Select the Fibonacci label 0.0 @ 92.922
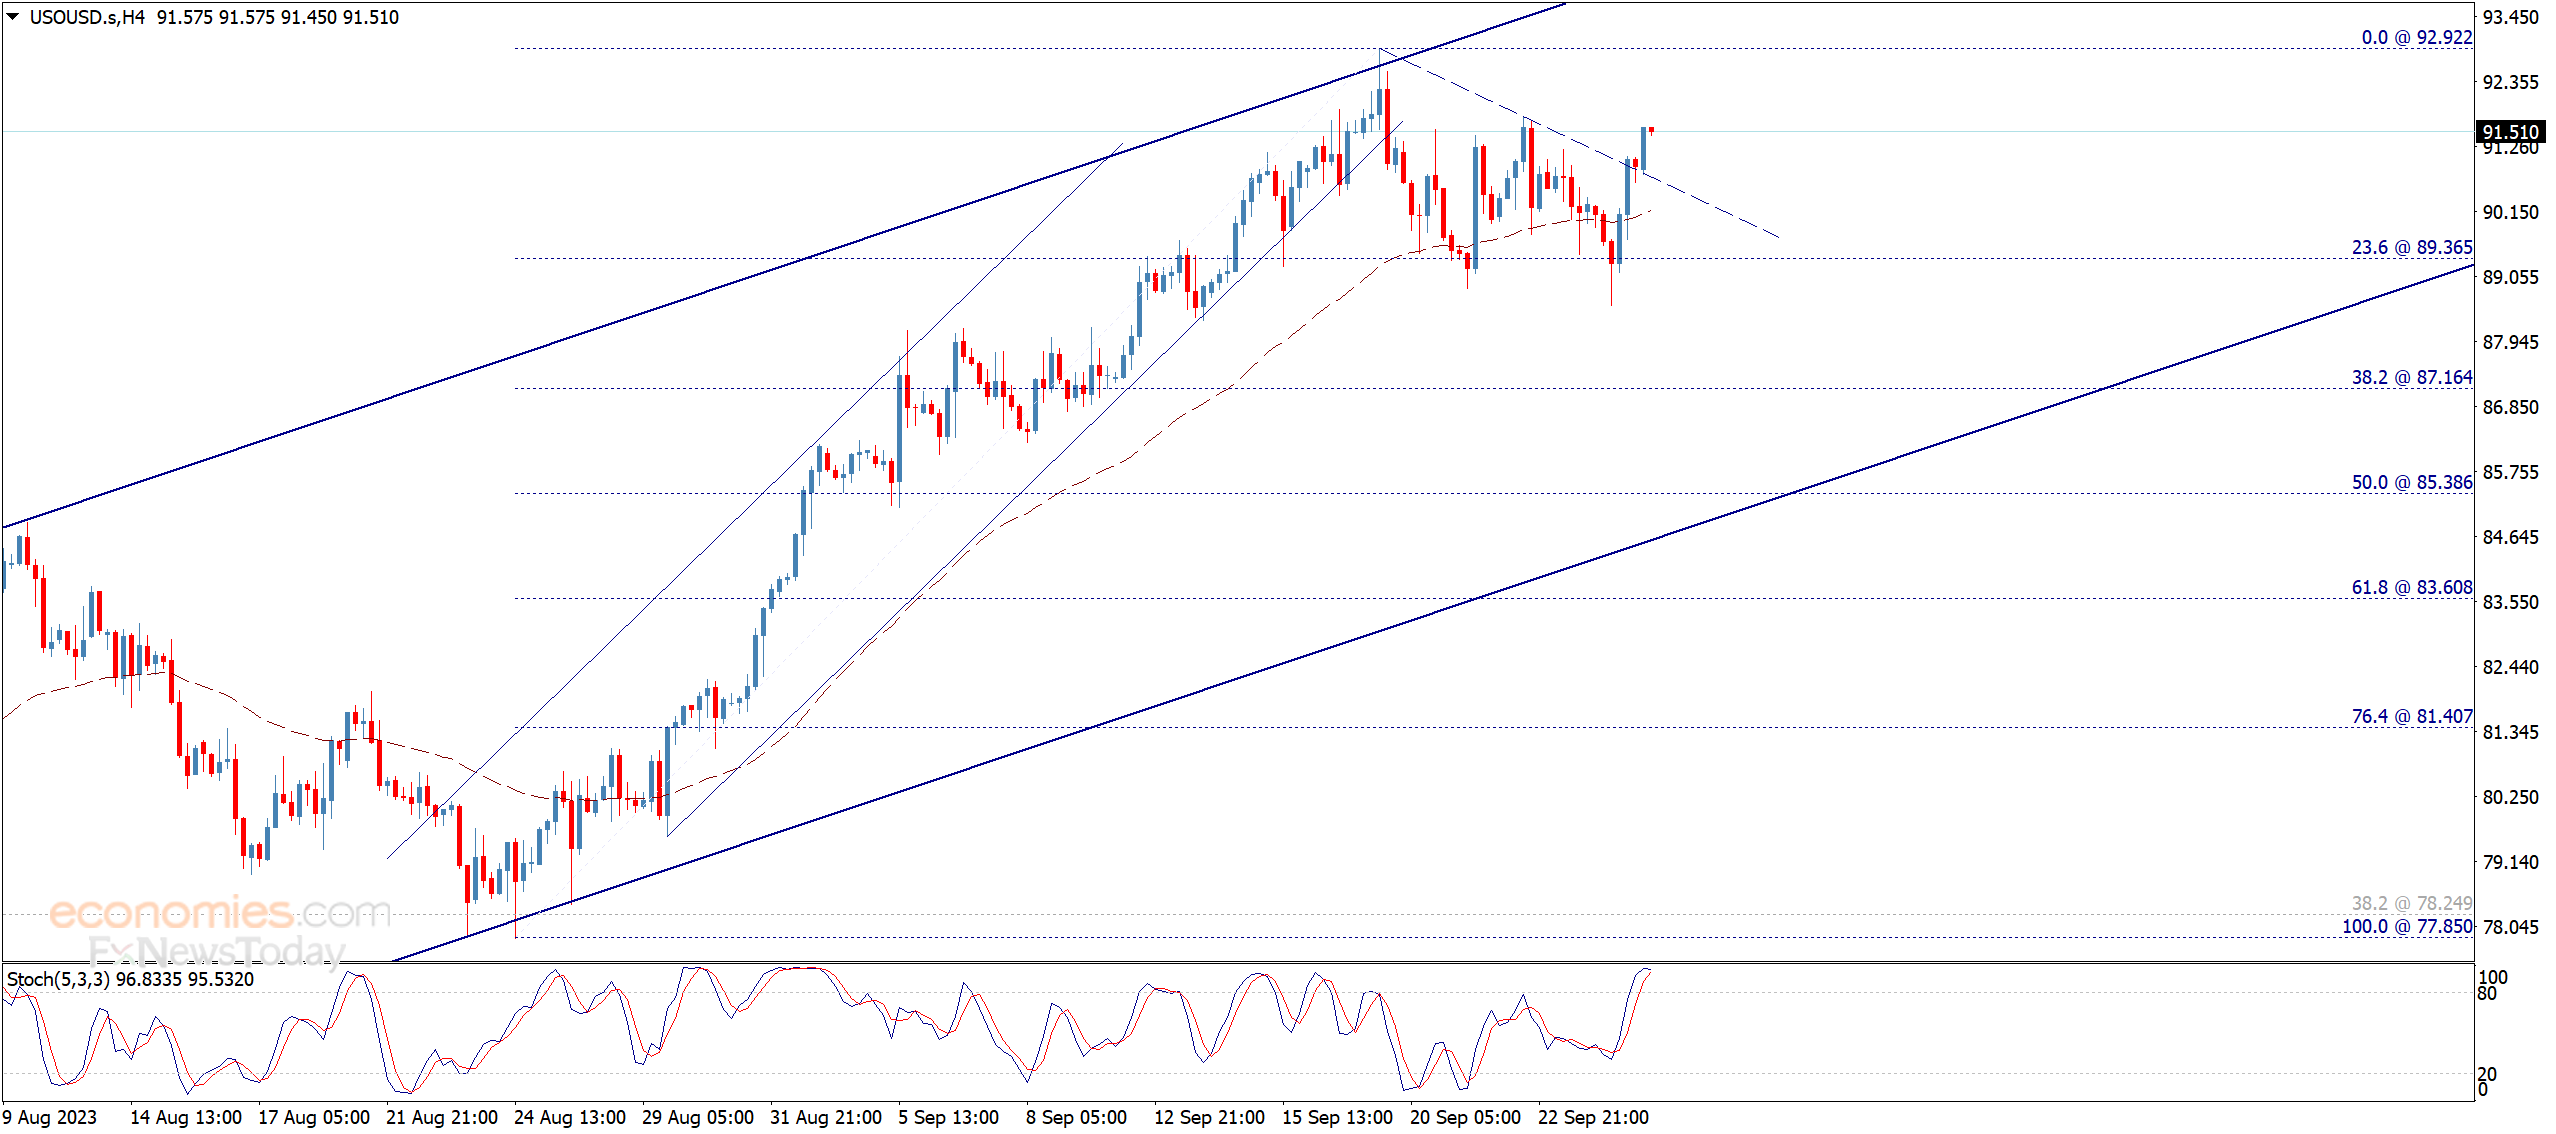The height and width of the screenshot is (1134, 2556). coord(2416,37)
